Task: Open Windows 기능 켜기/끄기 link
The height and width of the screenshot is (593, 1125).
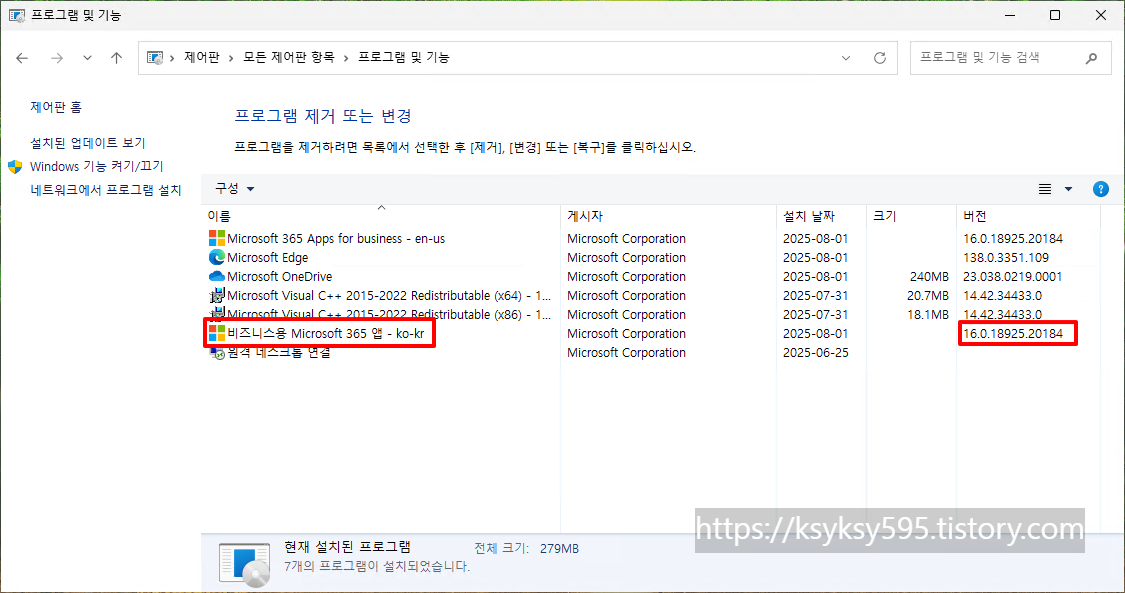Action: pyautogui.click(x=97, y=166)
